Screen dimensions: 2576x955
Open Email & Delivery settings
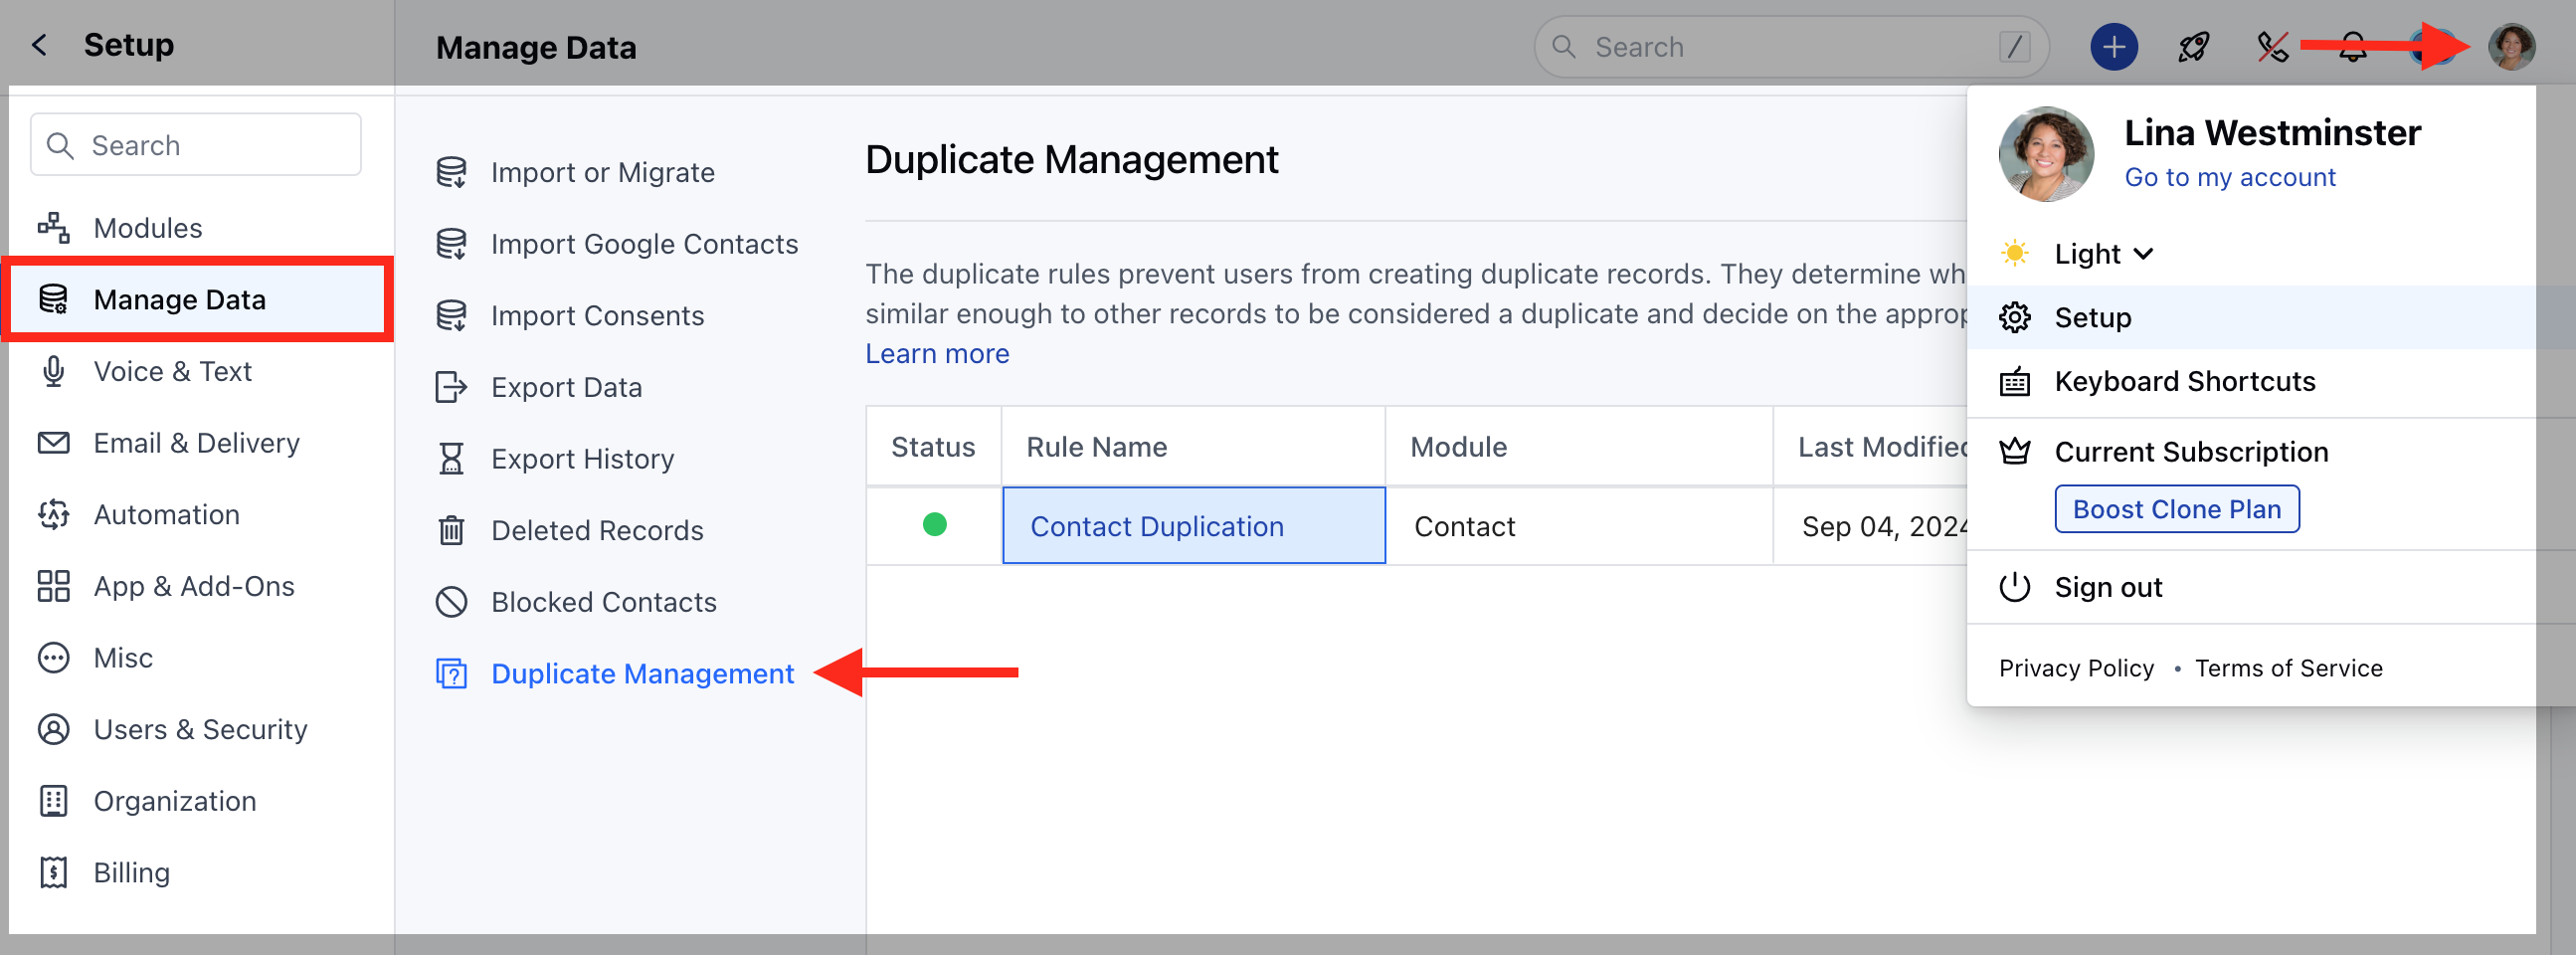[196, 443]
